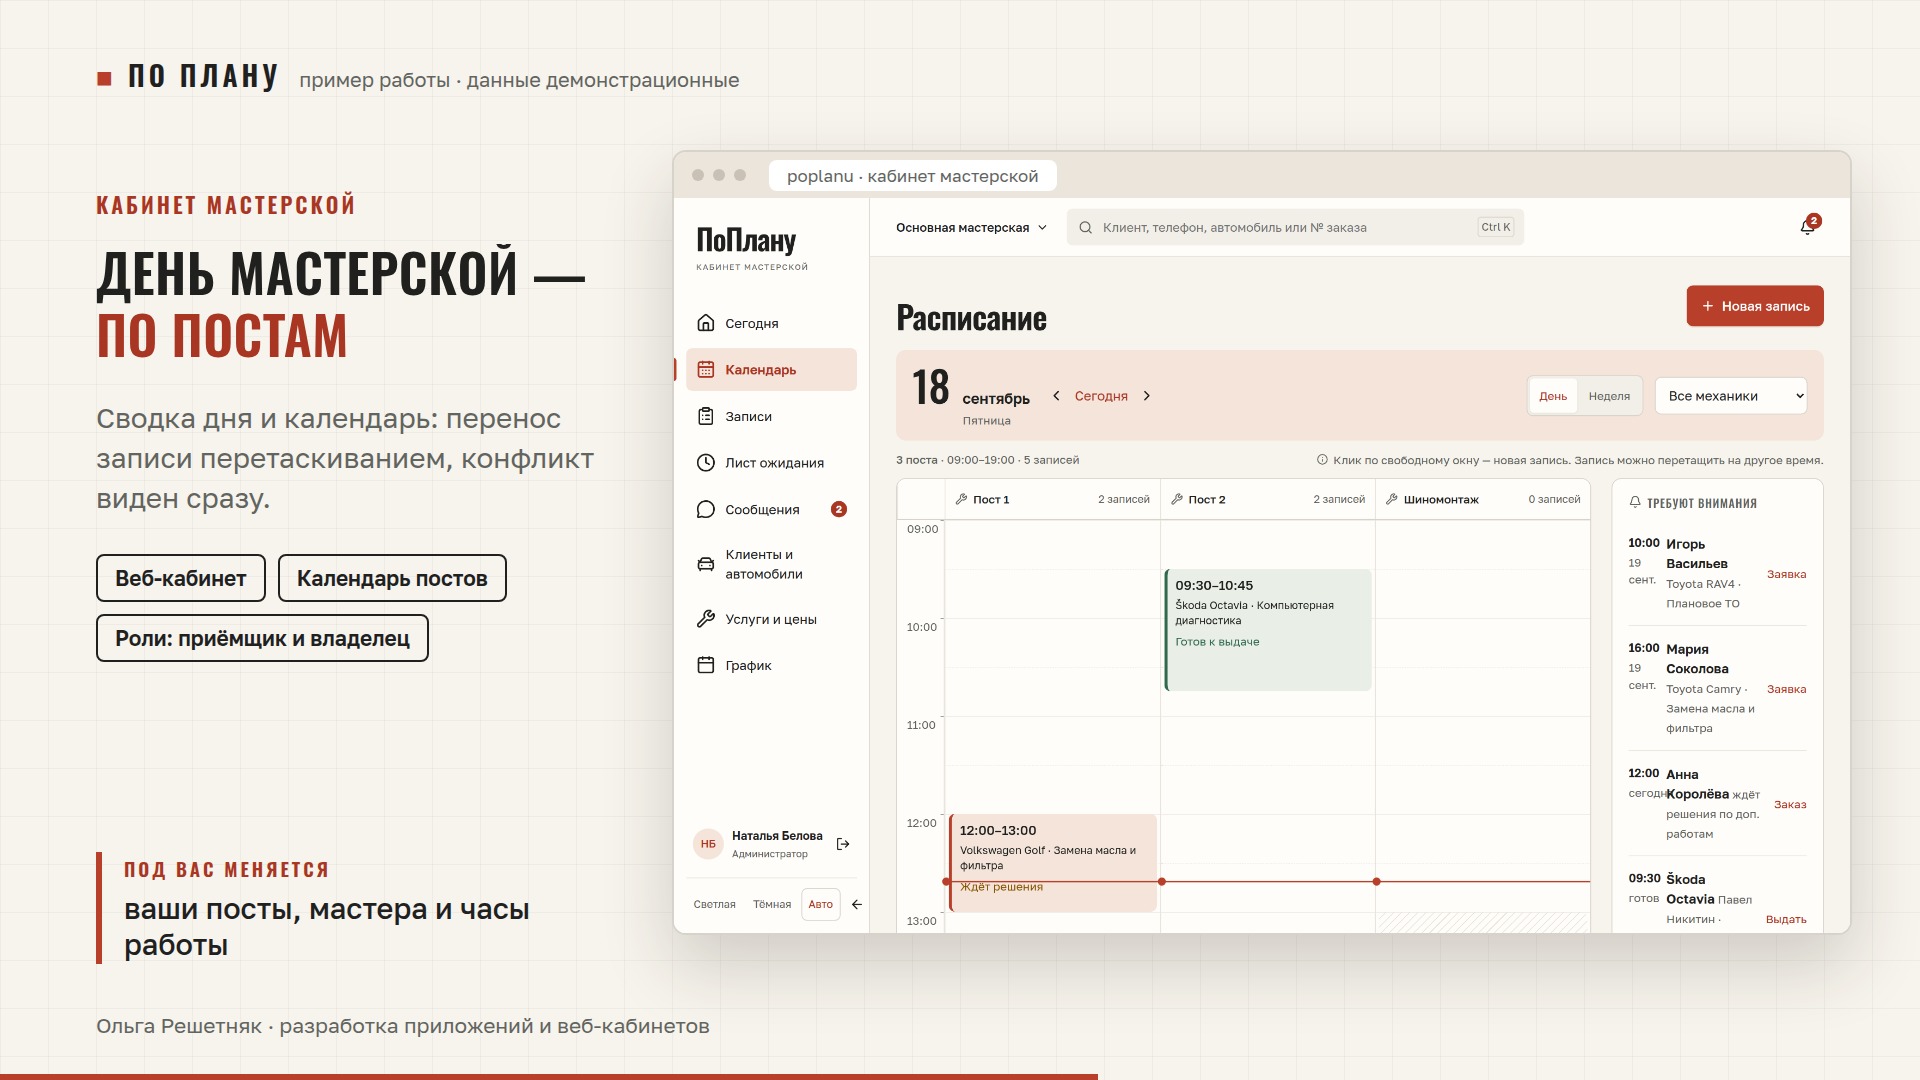This screenshot has height=1080, width=1920.
Task: Go to the next day with the right chevron
Action: (1147, 396)
